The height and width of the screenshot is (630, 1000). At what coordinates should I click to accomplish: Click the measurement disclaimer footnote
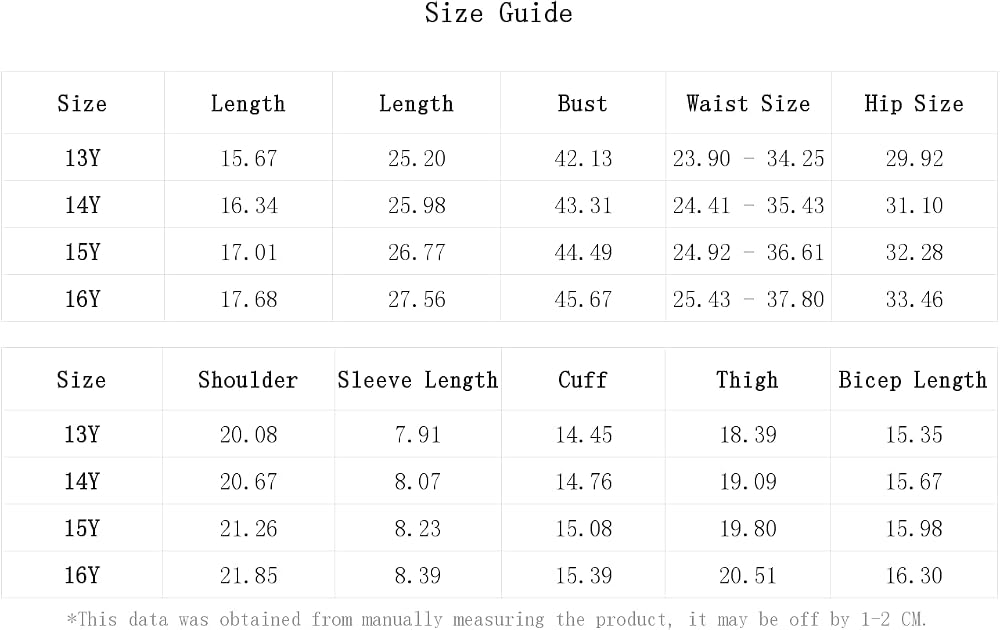tap(496, 619)
